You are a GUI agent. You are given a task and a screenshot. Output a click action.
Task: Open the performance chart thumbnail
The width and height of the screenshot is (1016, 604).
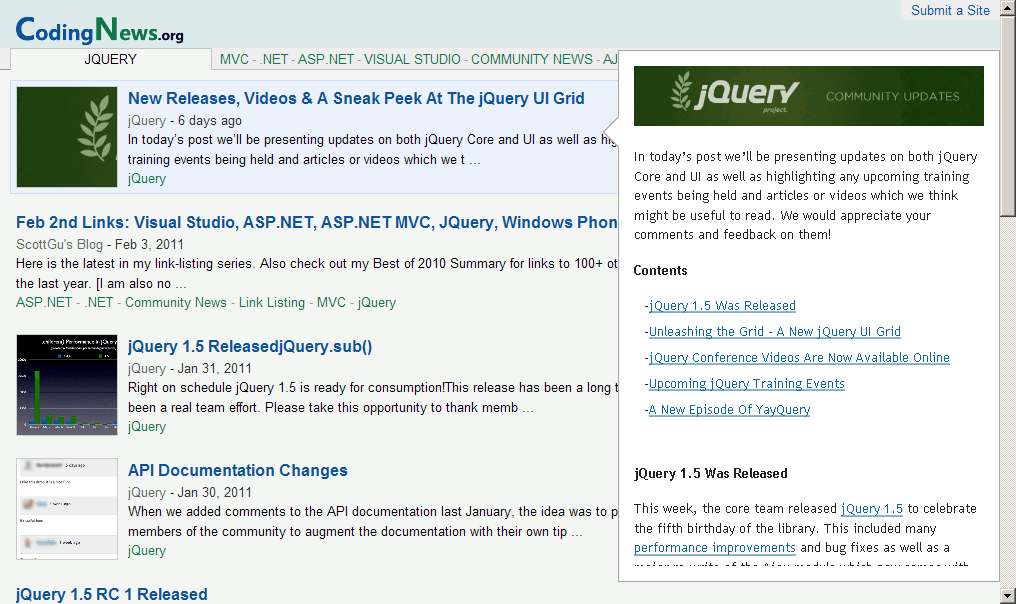(67, 385)
